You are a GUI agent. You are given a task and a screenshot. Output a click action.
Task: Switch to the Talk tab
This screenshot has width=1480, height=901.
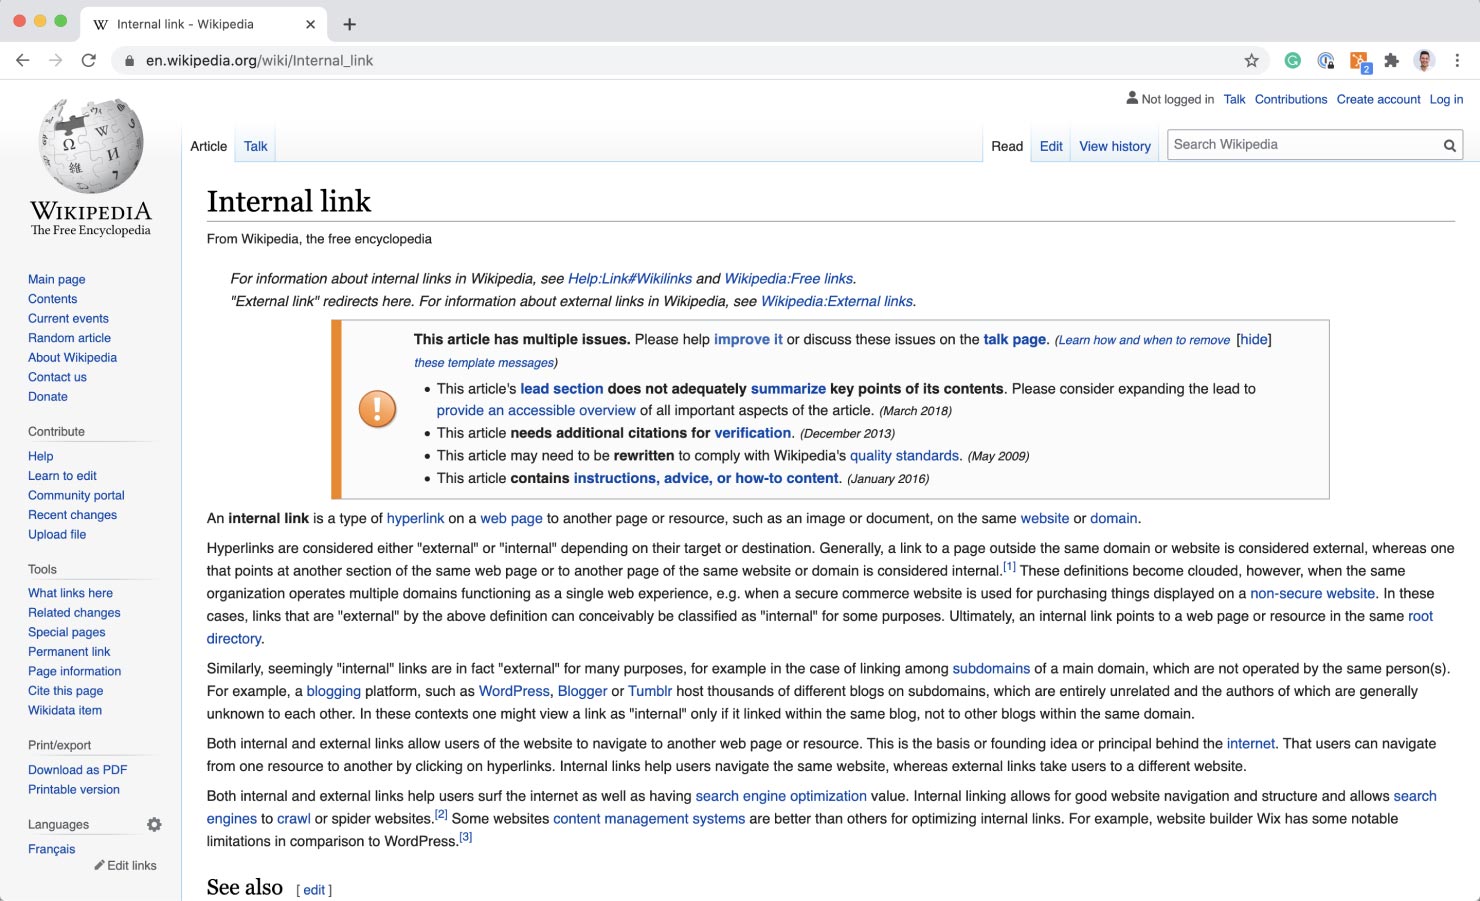click(x=255, y=146)
